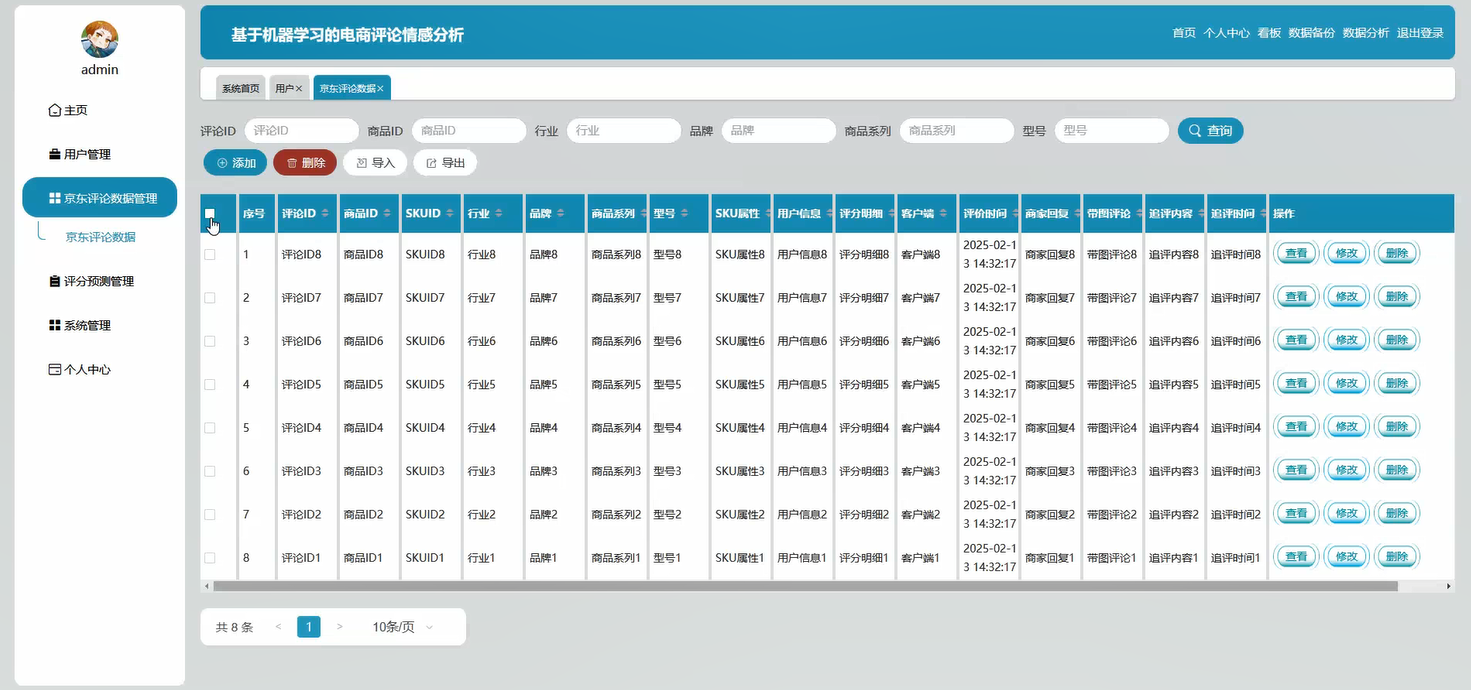Open 数据分析 in top navigation
The width and height of the screenshot is (1471, 690).
click(1366, 33)
